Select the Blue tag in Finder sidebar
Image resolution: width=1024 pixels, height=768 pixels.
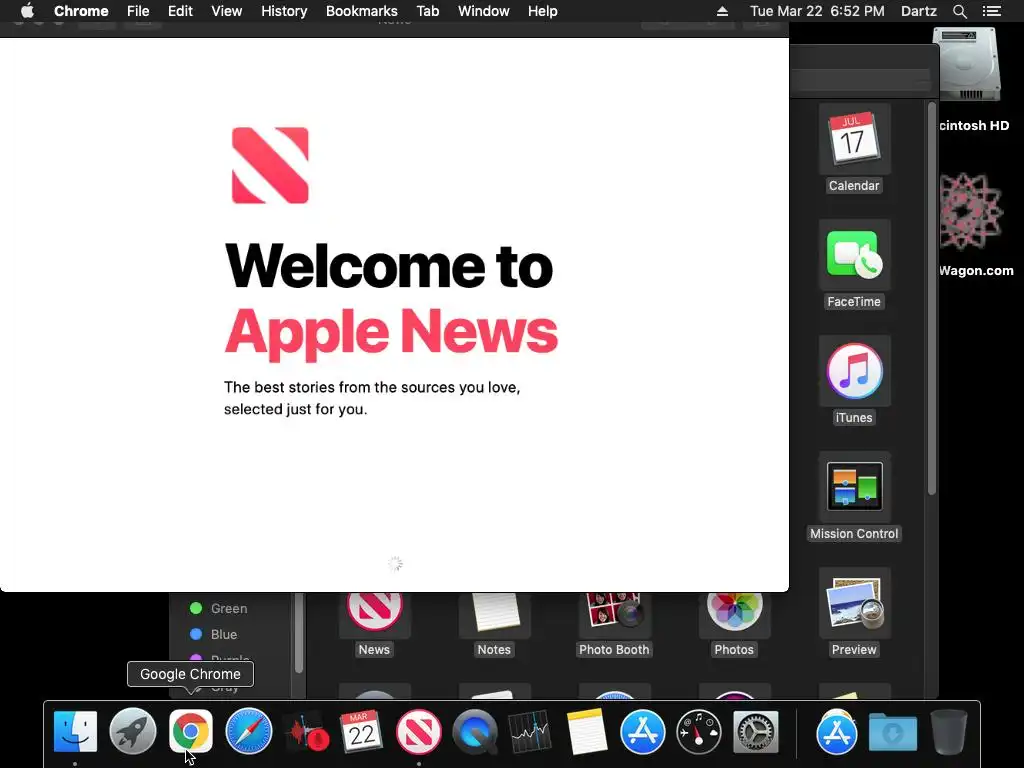(213, 634)
